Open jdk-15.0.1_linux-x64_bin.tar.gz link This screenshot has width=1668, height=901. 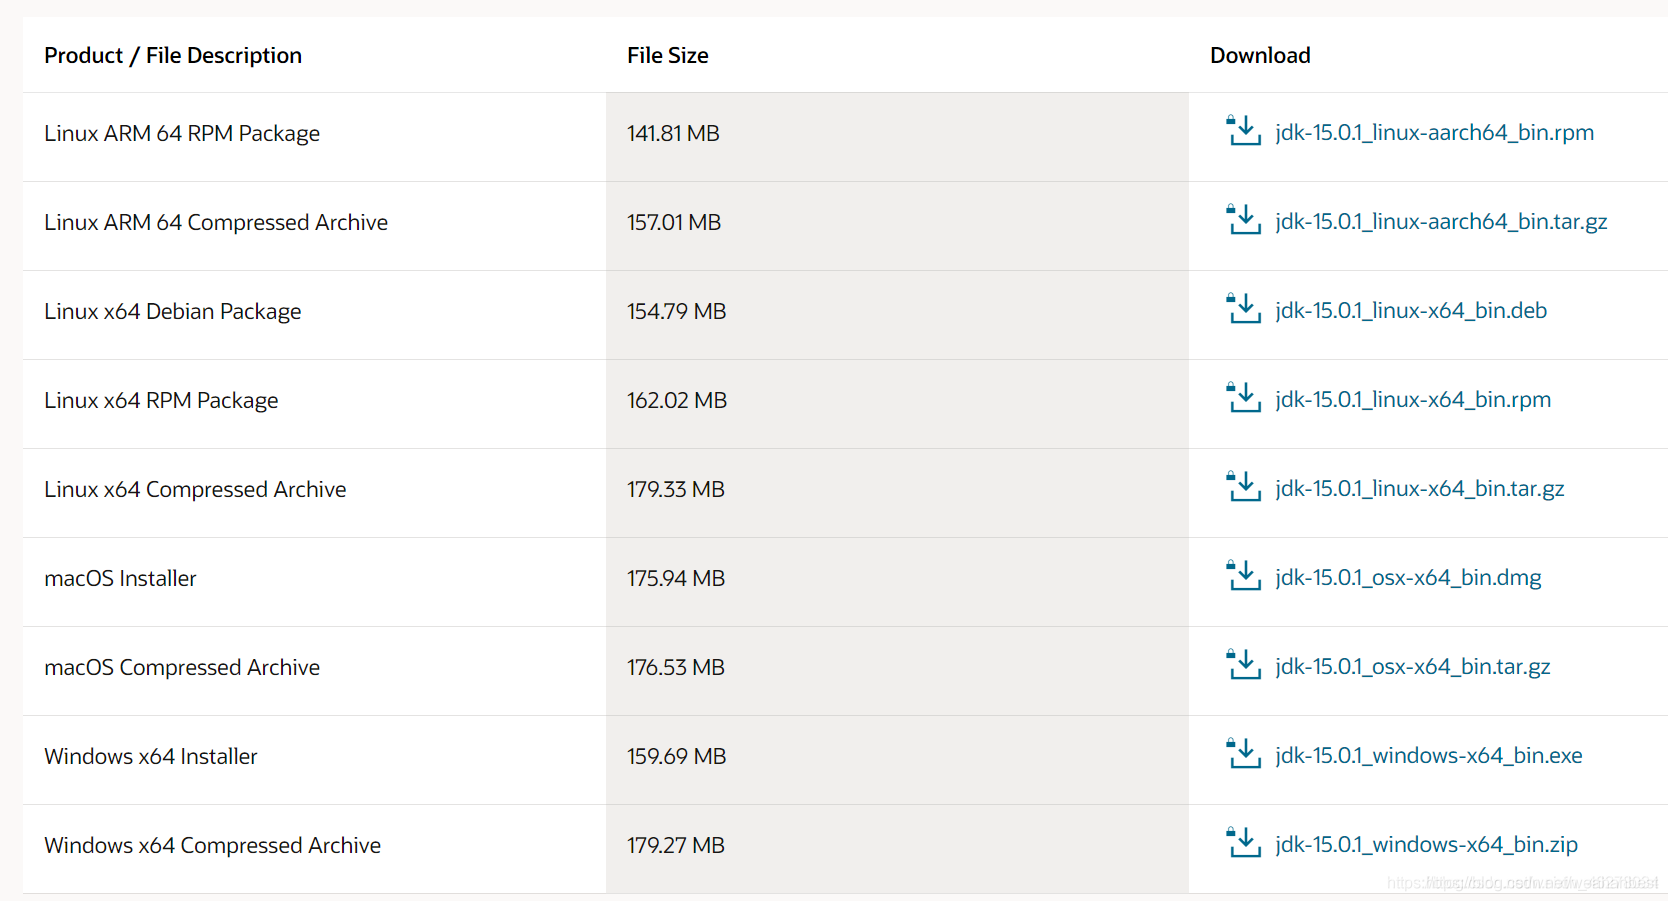click(x=1420, y=489)
